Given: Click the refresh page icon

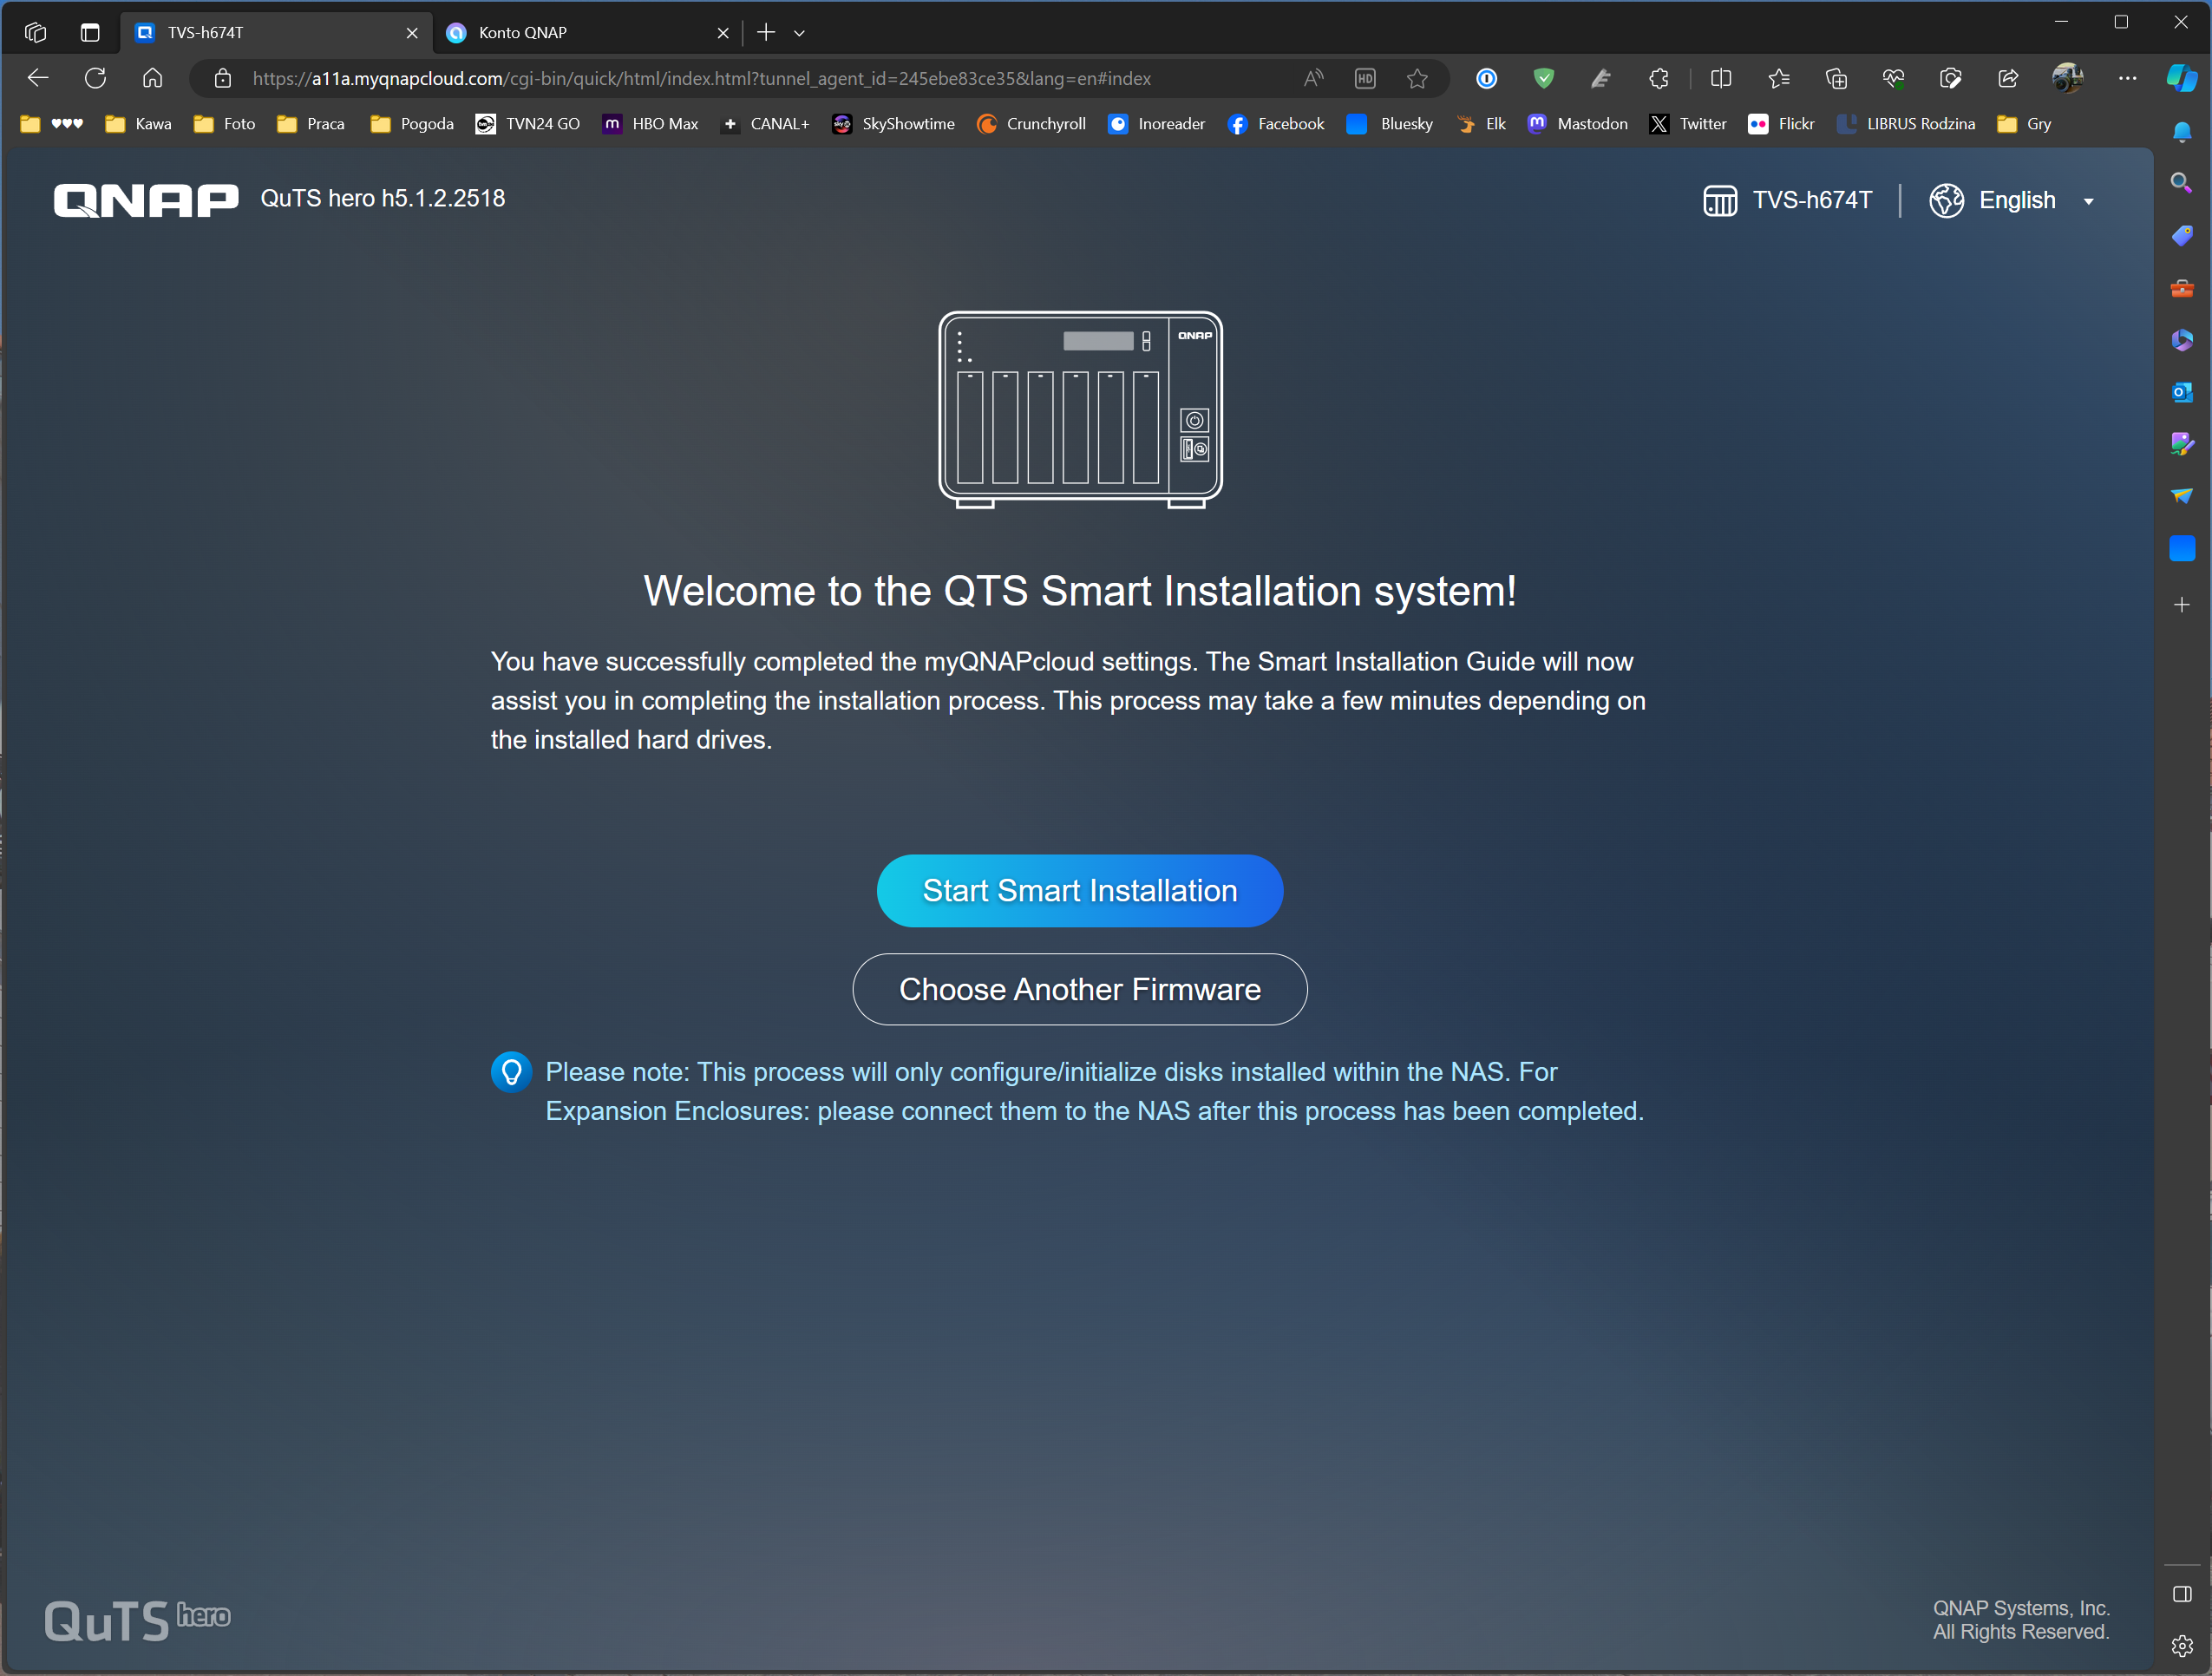Looking at the screenshot, I should 95,78.
